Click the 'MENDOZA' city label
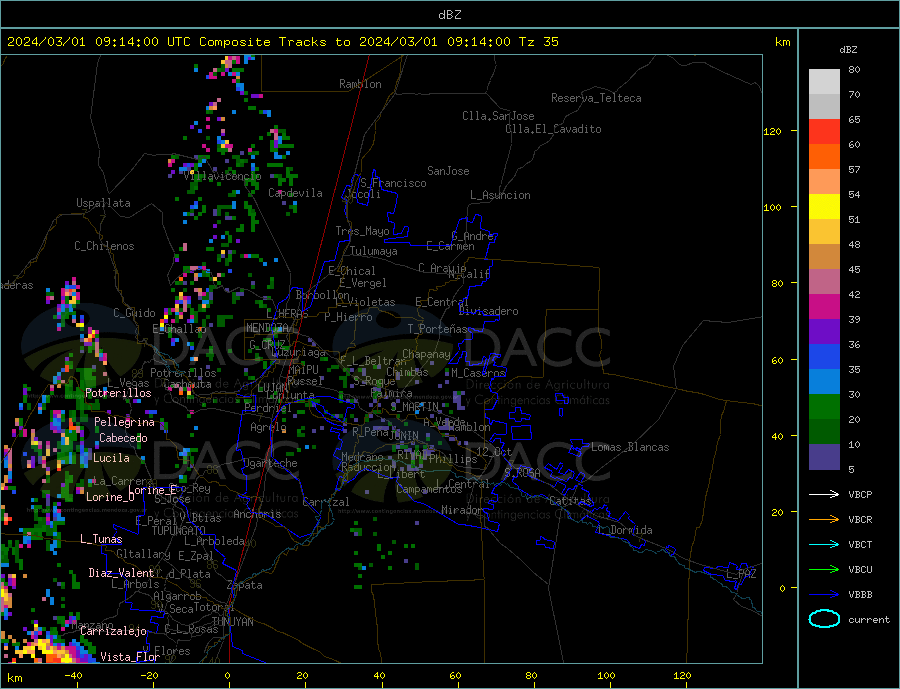Viewport: 900px width, 689px height. coord(269,328)
